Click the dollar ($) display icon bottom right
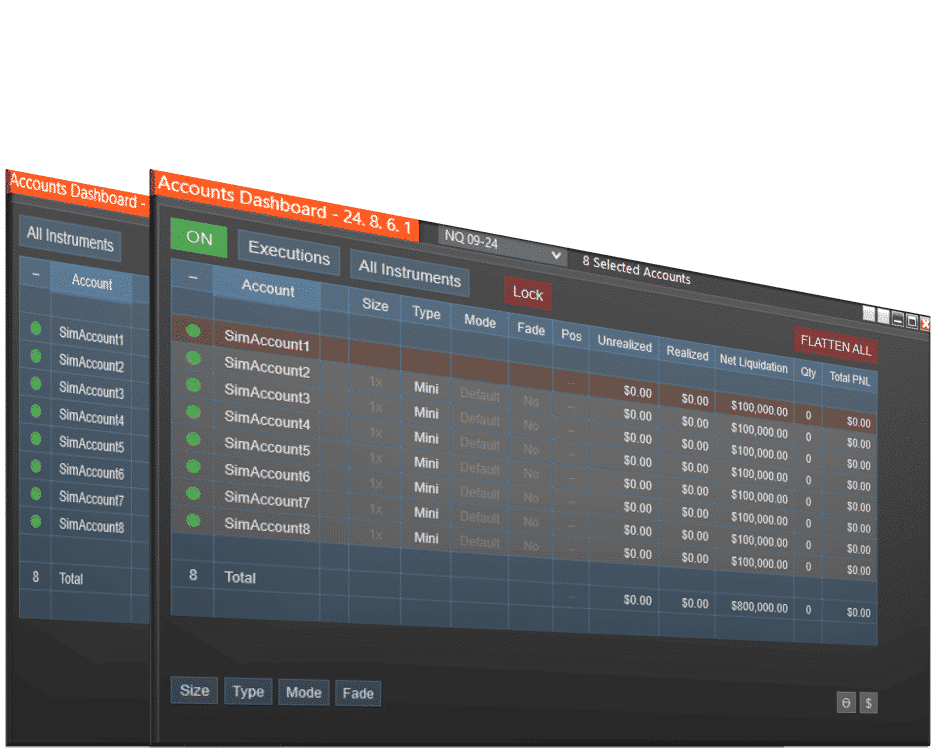This screenshot has width=937, height=748. click(868, 703)
